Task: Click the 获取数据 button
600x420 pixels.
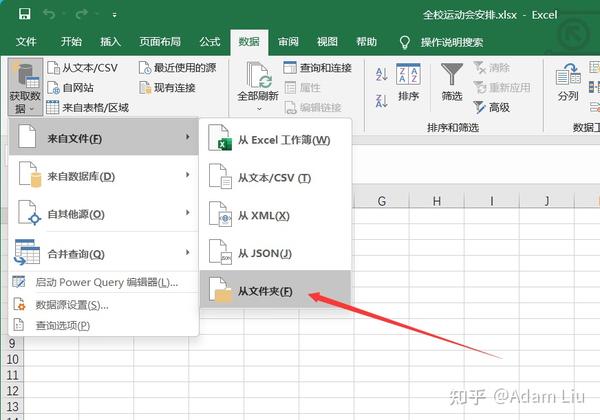Action: [25, 87]
